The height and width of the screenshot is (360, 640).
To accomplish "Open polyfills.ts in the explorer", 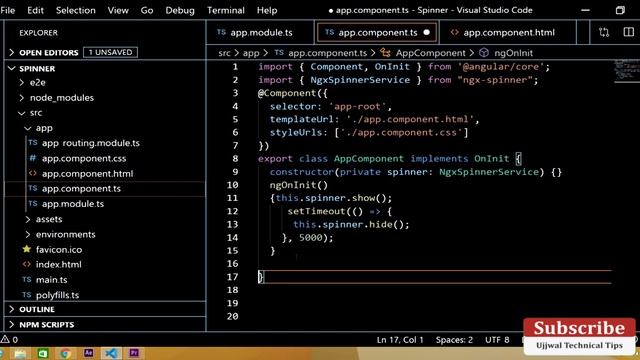I will point(57,295).
